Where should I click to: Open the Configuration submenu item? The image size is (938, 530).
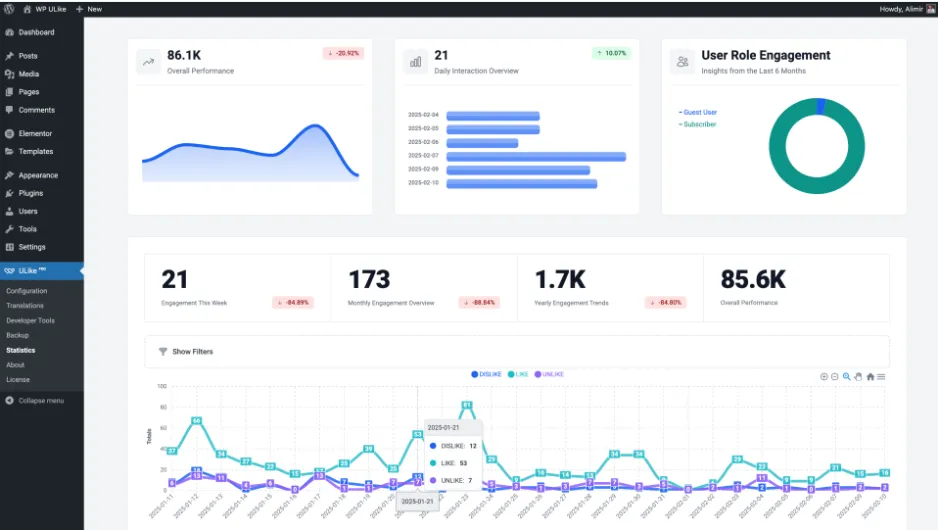(x=27, y=291)
